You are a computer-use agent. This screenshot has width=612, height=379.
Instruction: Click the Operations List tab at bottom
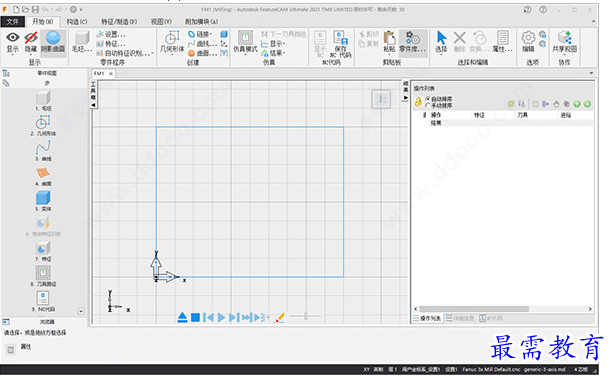point(427,319)
